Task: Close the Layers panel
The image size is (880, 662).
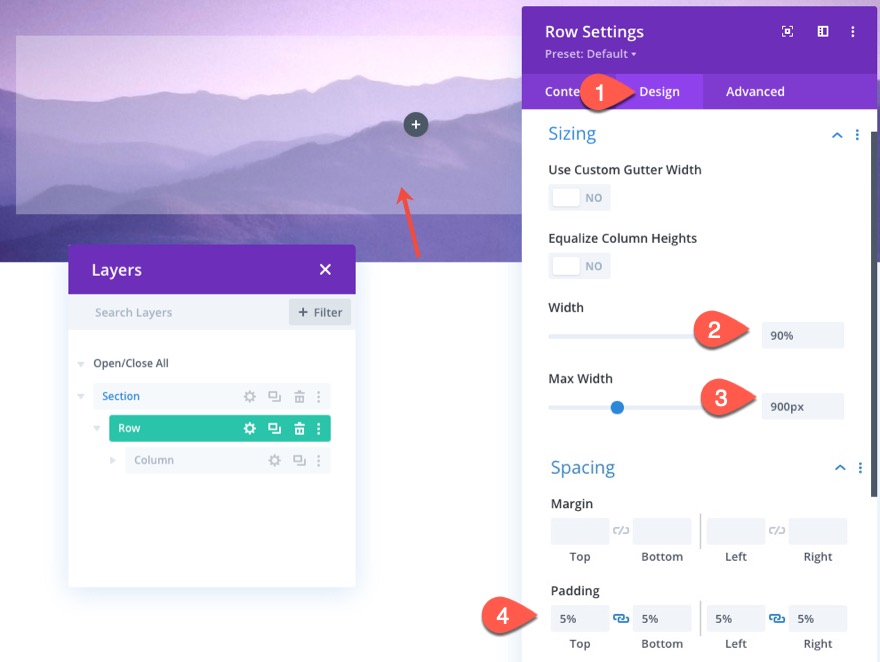Action: coord(325,270)
